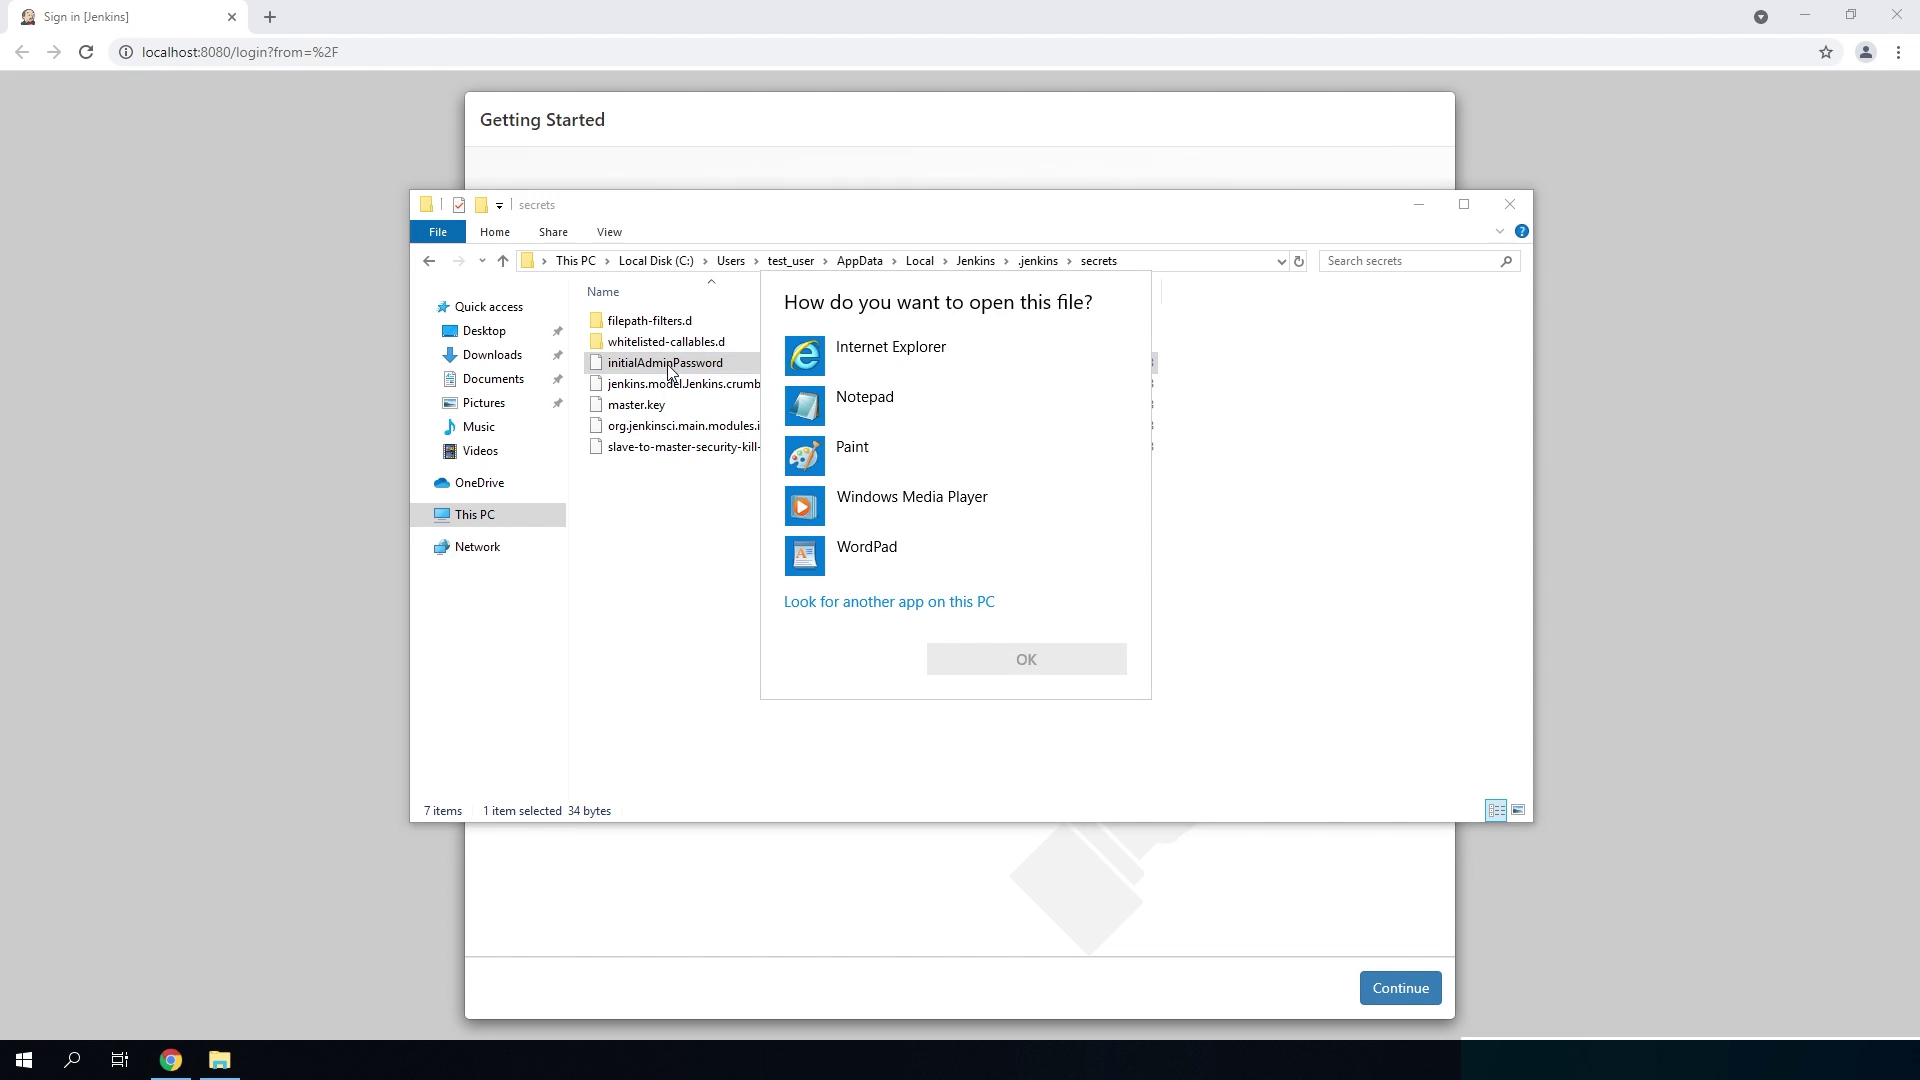
Task: Choose Notepad to open the file
Action: pos(864,398)
